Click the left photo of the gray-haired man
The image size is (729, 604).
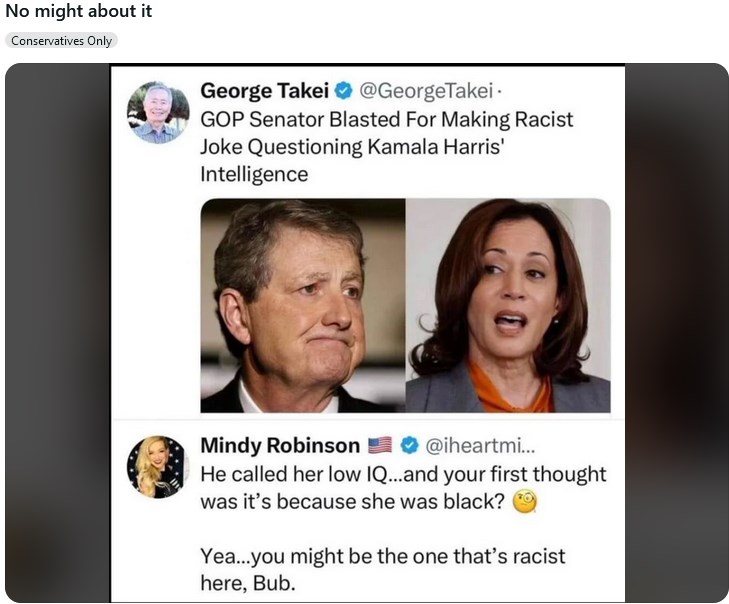(303, 305)
